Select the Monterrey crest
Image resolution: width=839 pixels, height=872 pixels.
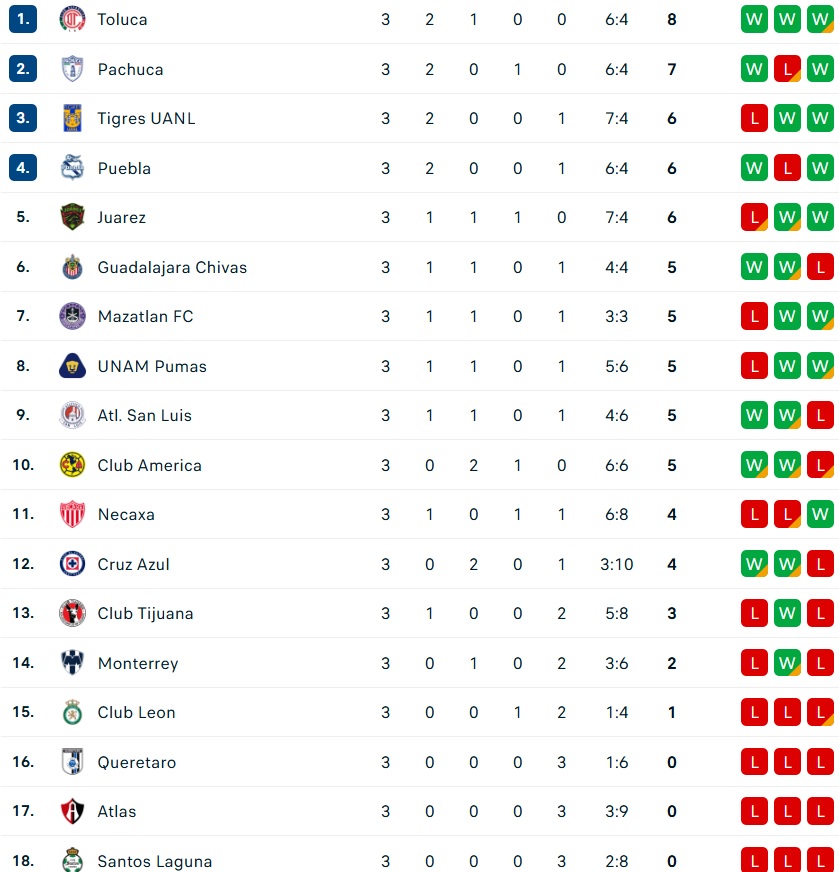(72, 662)
